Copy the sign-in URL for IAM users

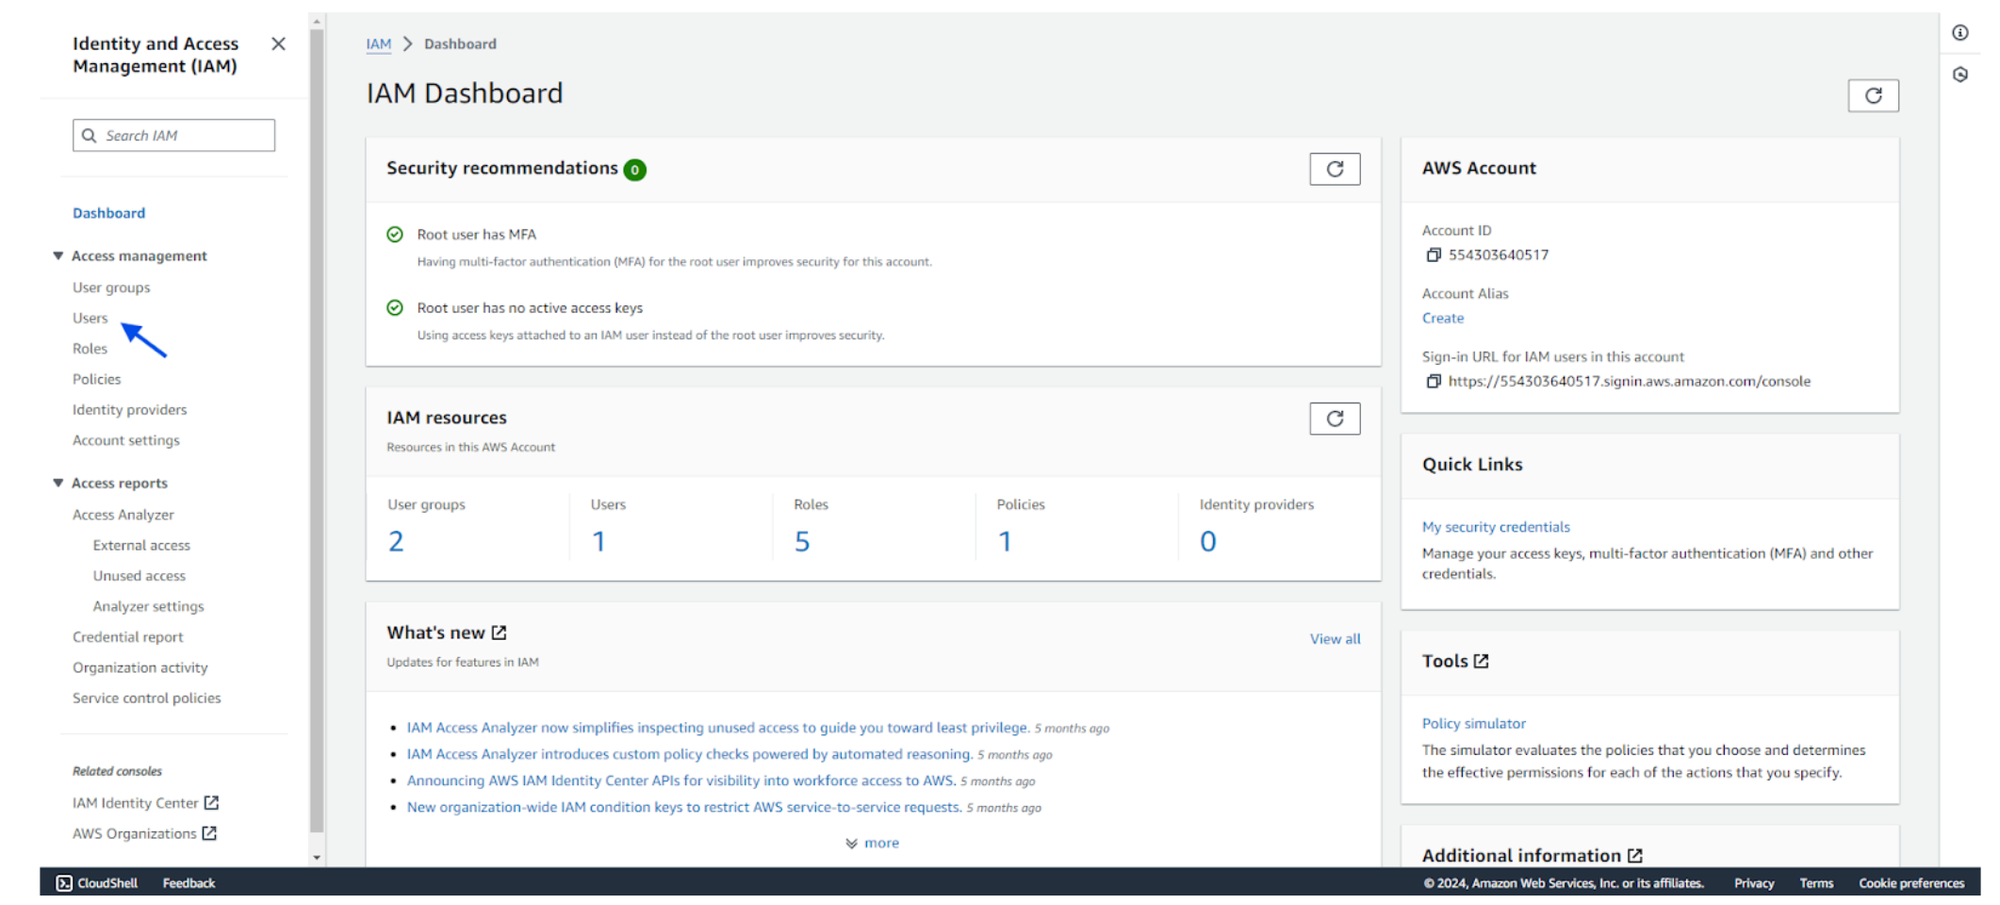[1433, 381]
